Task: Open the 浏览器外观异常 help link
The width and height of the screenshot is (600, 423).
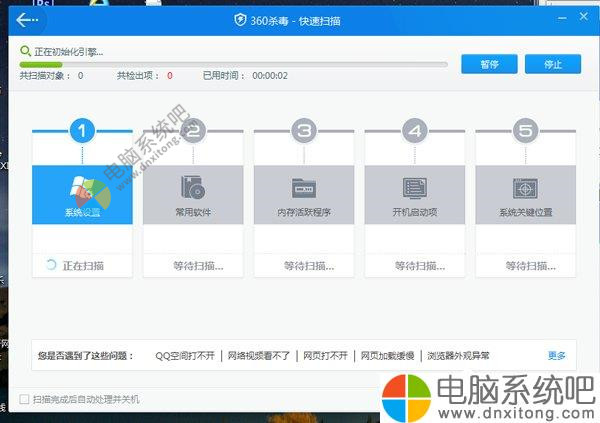Action: pyautogui.click(x=458, y=356)
